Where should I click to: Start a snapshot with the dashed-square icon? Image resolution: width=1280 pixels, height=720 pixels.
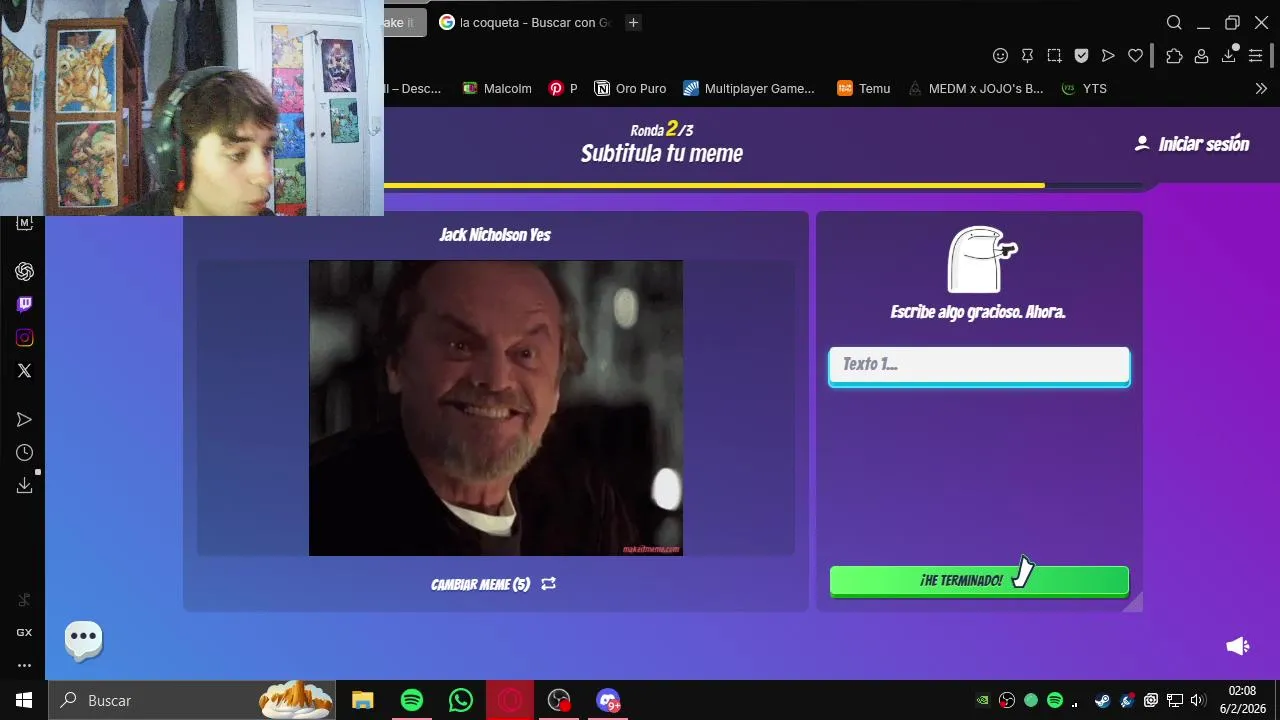[x=1054, y=56]
